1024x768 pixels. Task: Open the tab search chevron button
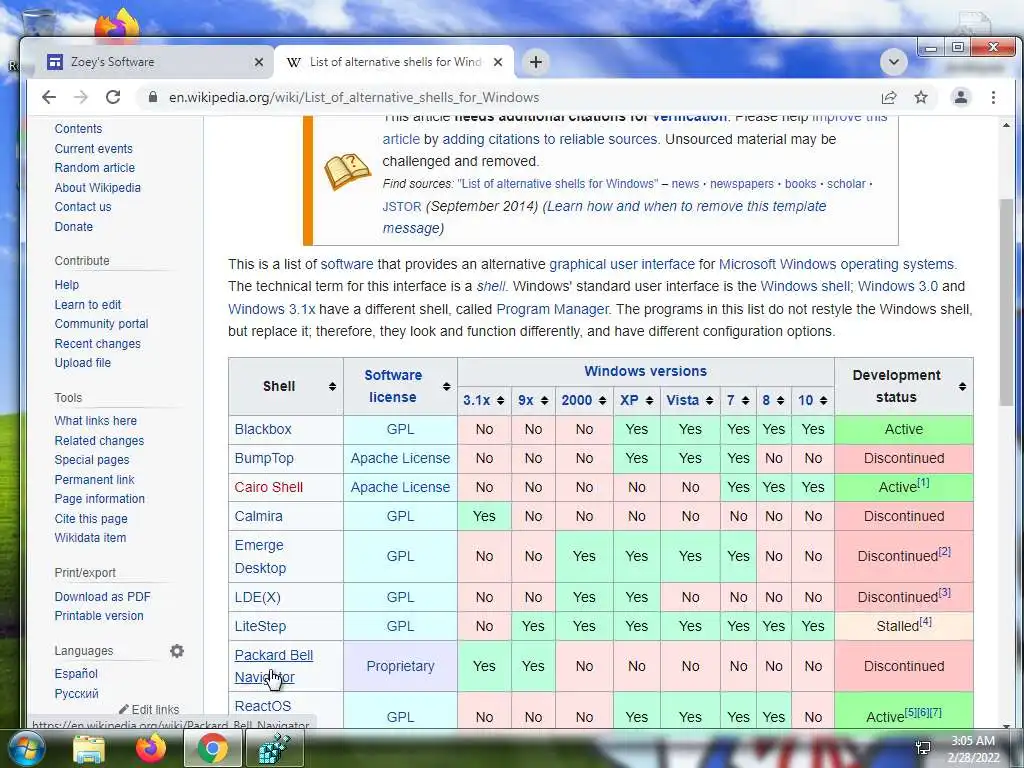[x=893, y=62]
